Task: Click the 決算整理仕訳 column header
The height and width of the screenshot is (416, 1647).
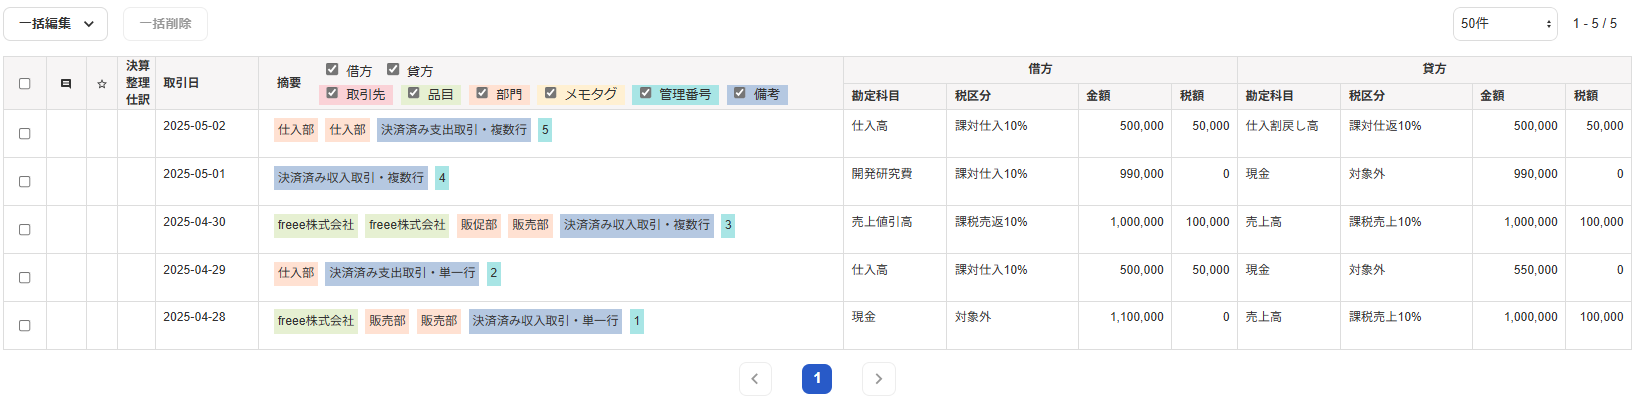Action: click(138, 83)
